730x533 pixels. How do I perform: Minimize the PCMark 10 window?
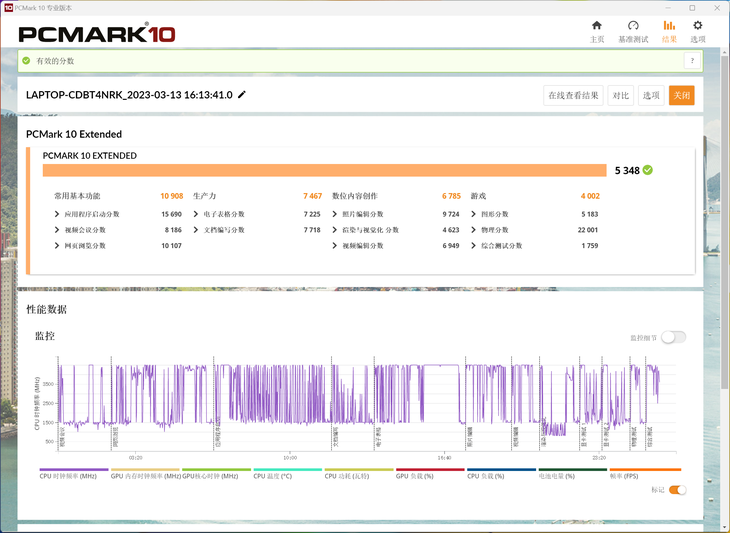pyautogui.click(x=668, y=8)
